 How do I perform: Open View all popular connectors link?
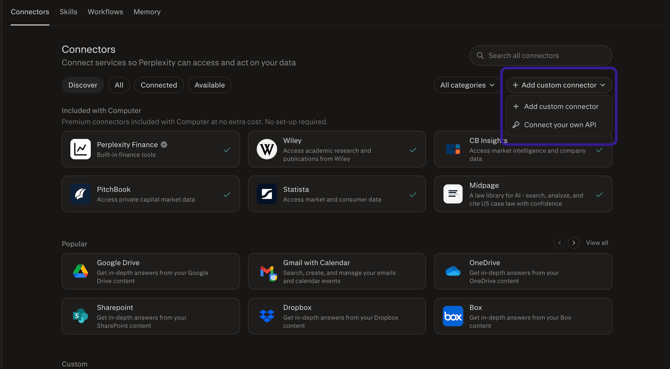pos(597,243)
